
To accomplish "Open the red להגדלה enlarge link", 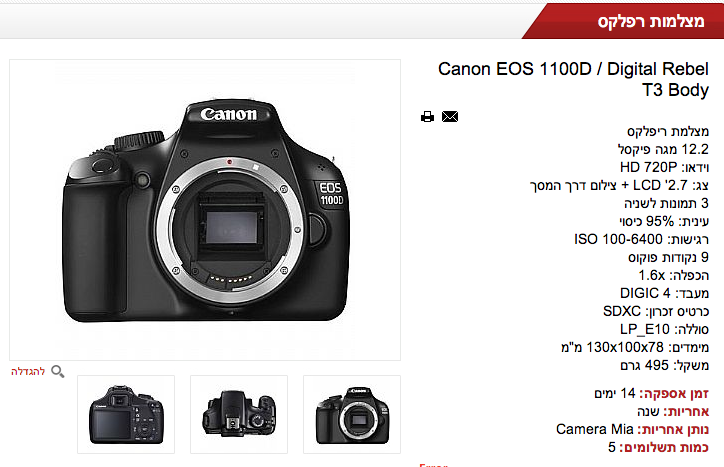I will coord(28,371).
